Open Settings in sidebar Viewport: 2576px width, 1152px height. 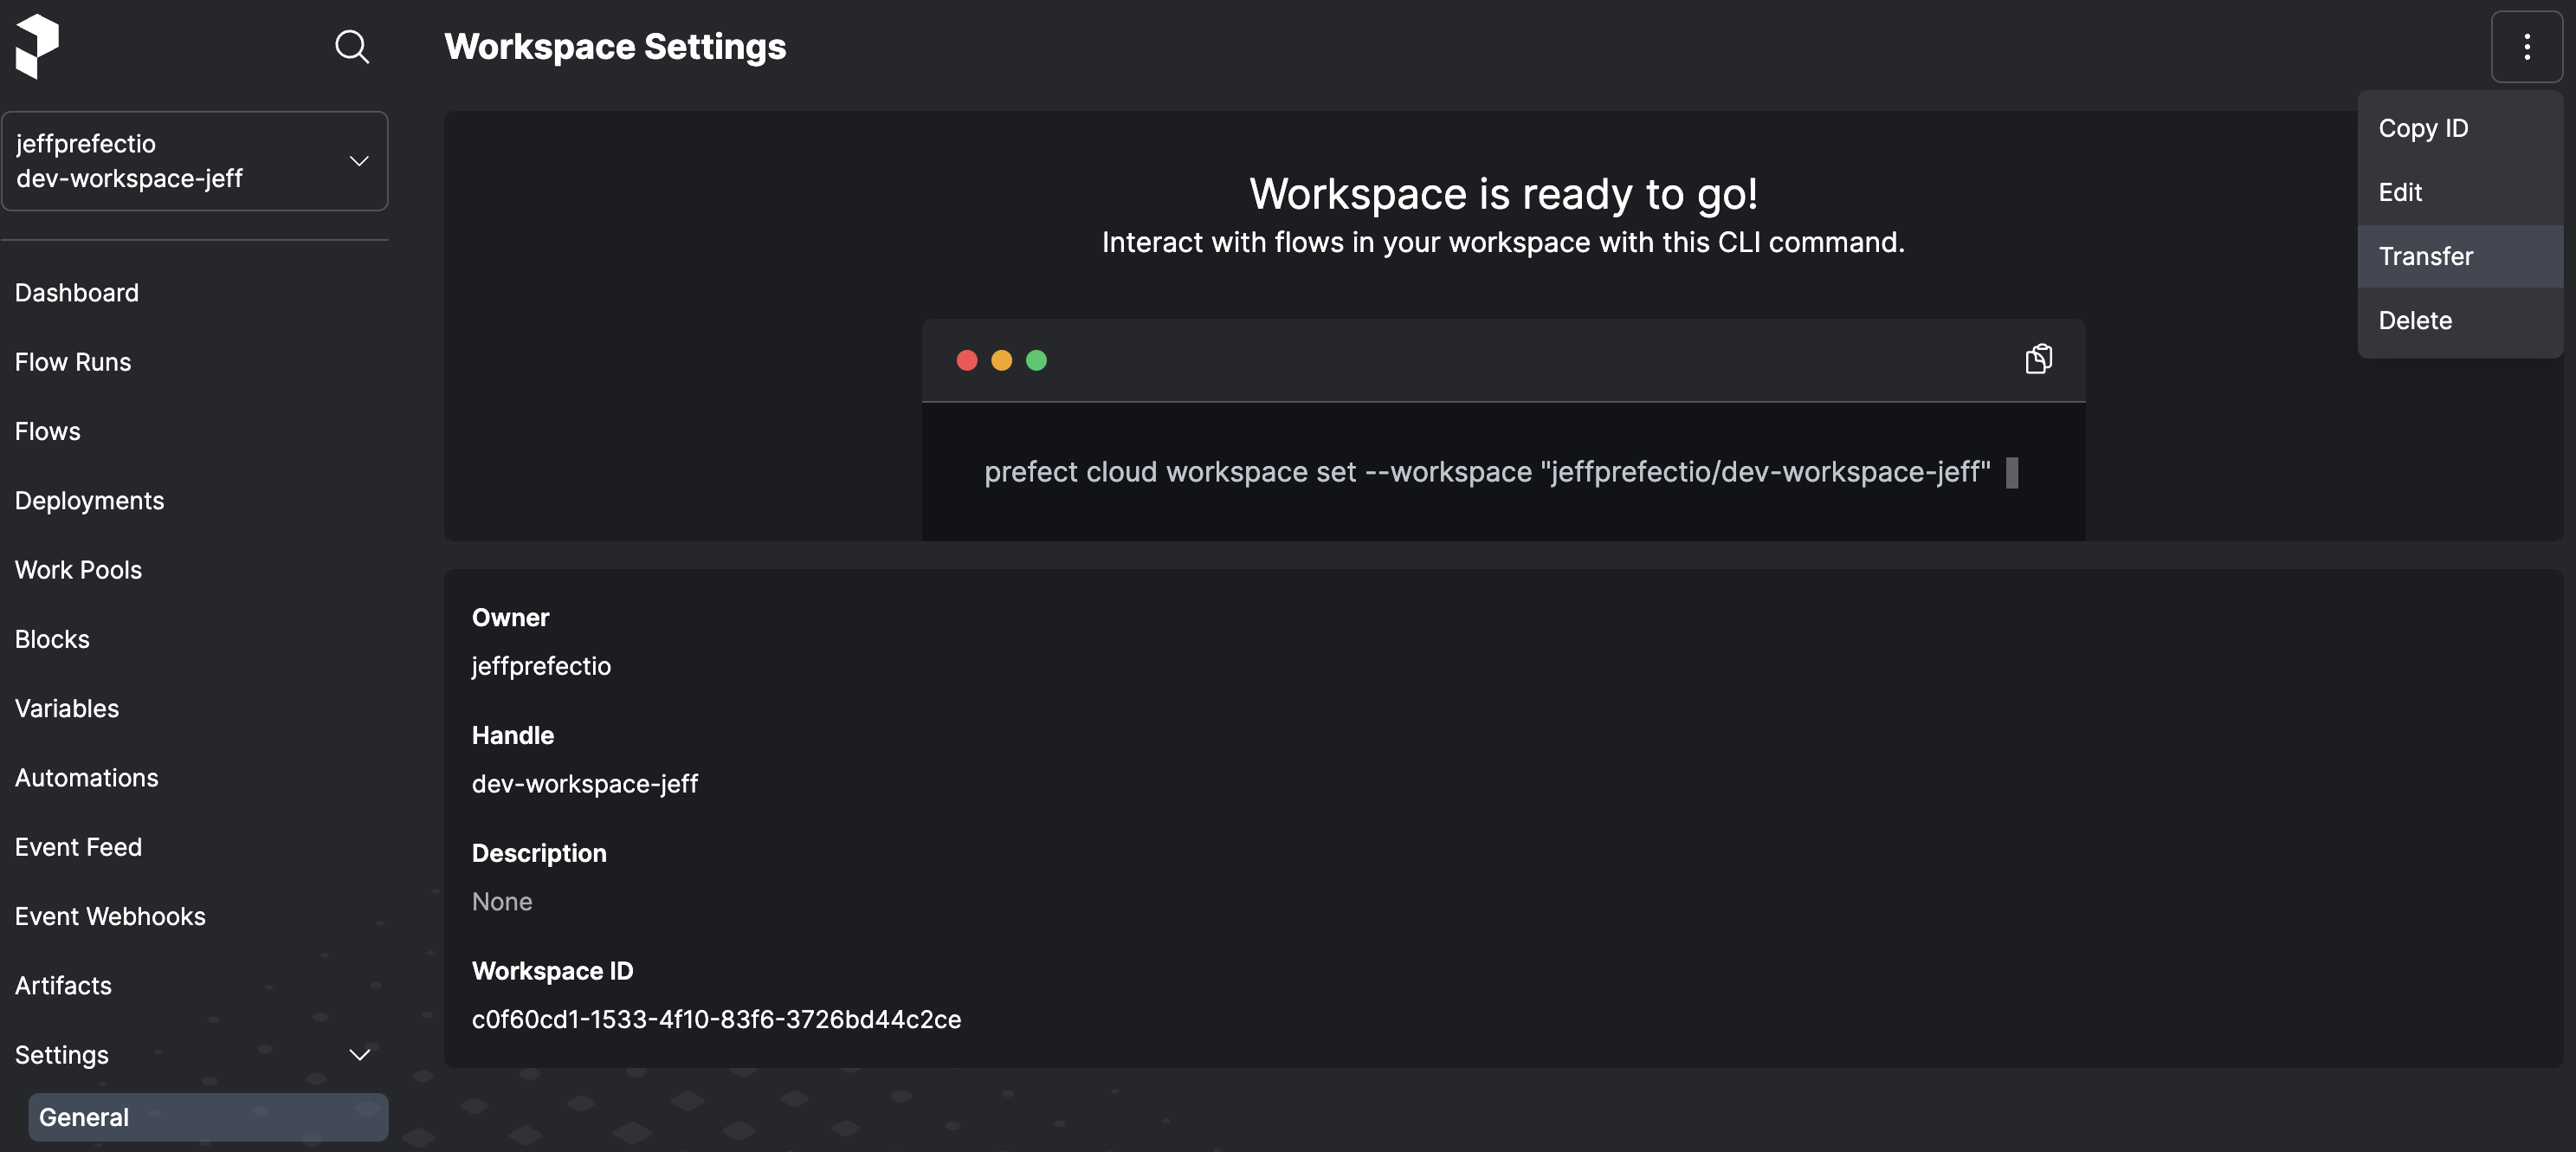[x=62, y=1055]
